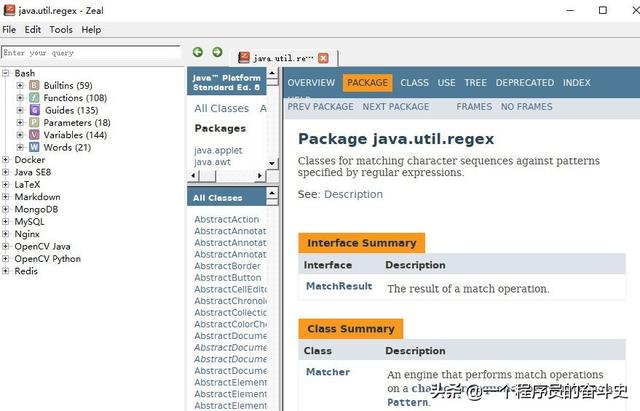Go forward with the green right arrow
Viewport: 640px width, 411px height.
[217, 52]
